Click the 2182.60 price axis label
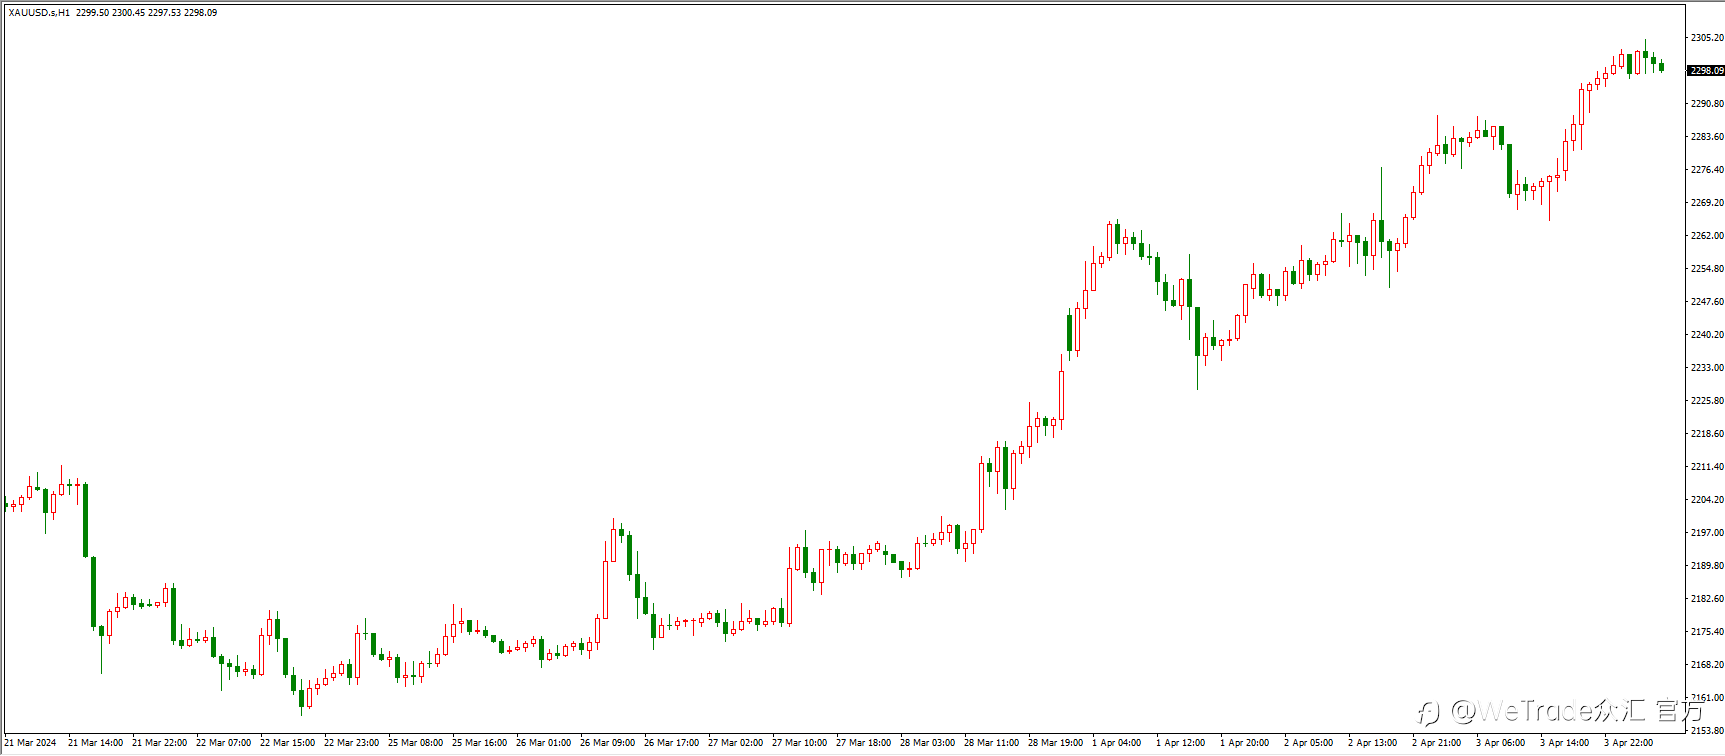 click(x=1707, y=599)
